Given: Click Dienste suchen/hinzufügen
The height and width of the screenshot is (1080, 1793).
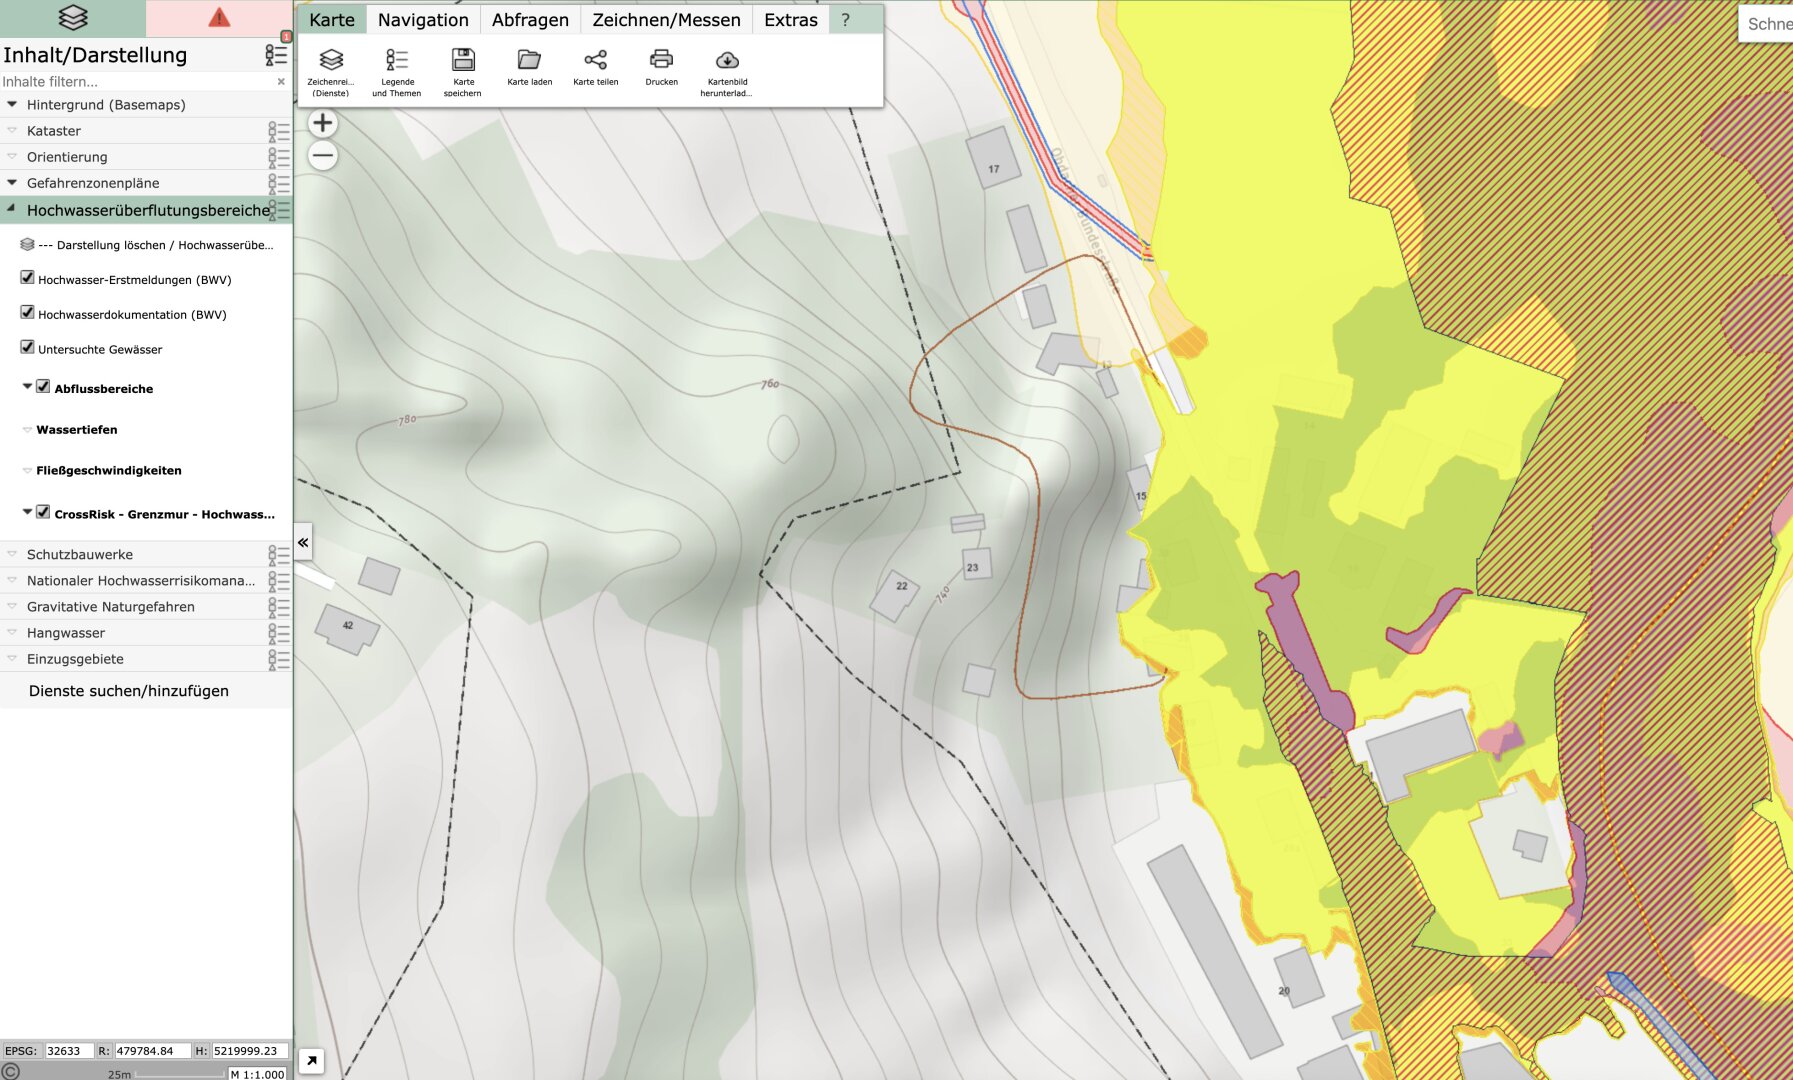Looking at the screenshot, I should click(x=129, y=691).
